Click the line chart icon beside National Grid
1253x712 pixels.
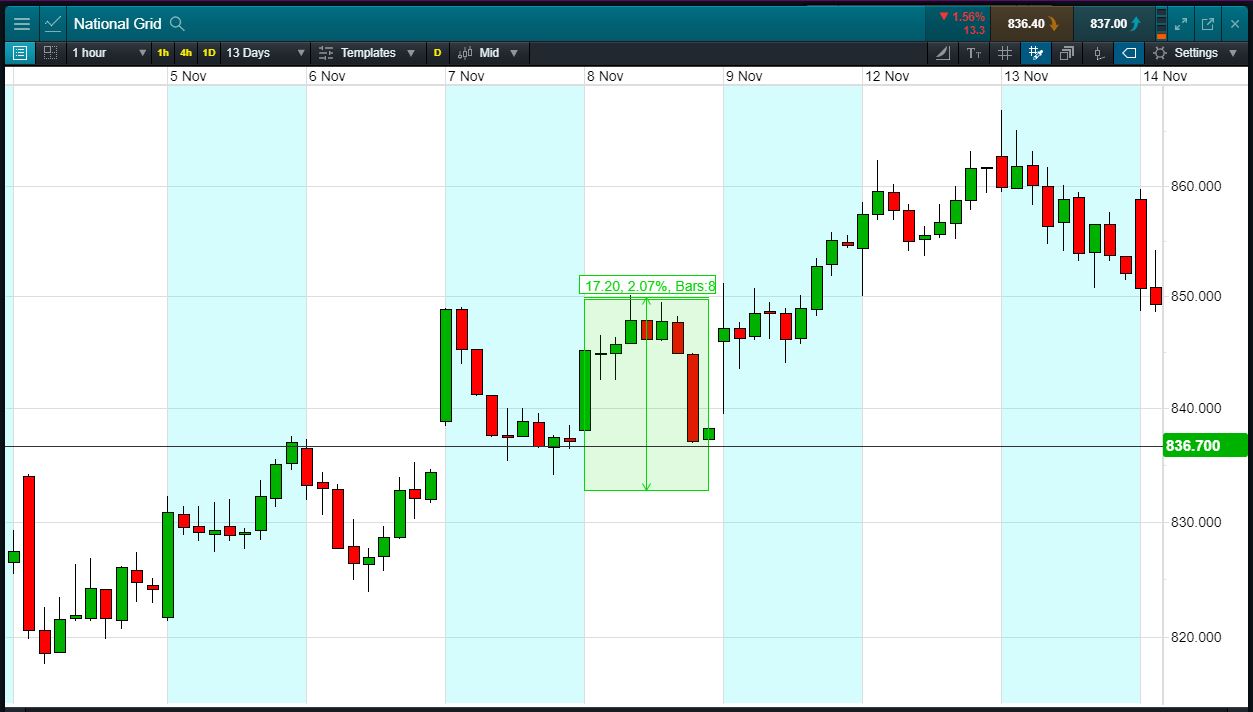click(x=53, y=23)
